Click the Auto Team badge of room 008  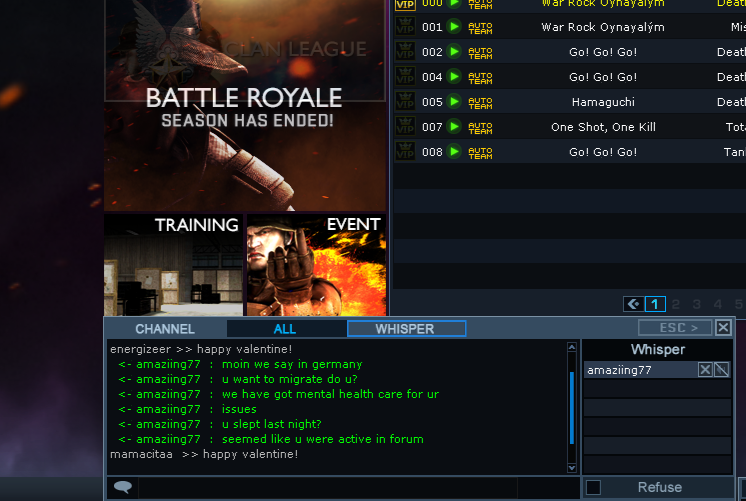point(480,153)
